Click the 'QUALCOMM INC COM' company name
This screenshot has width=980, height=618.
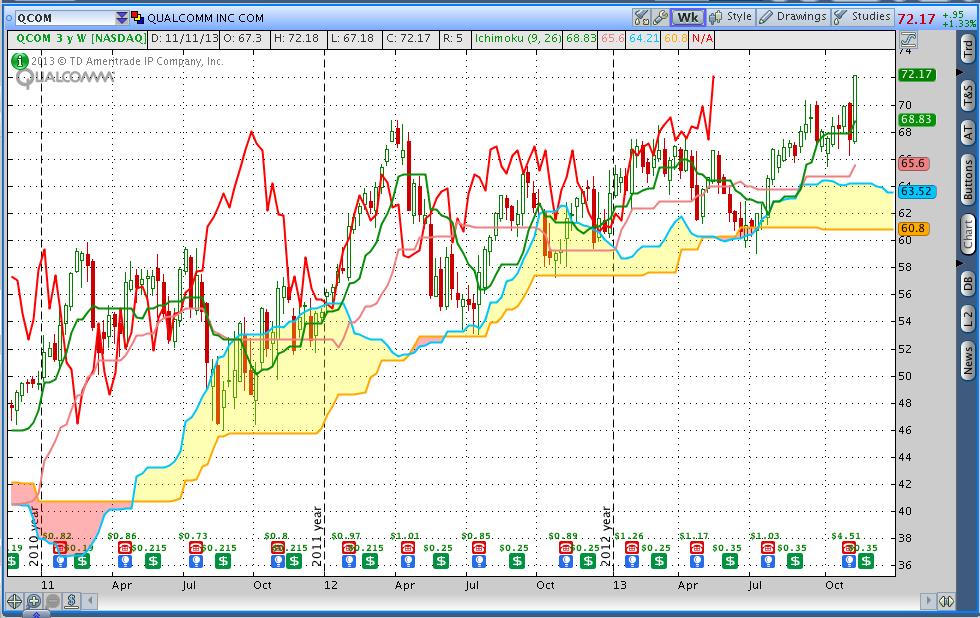206,18
